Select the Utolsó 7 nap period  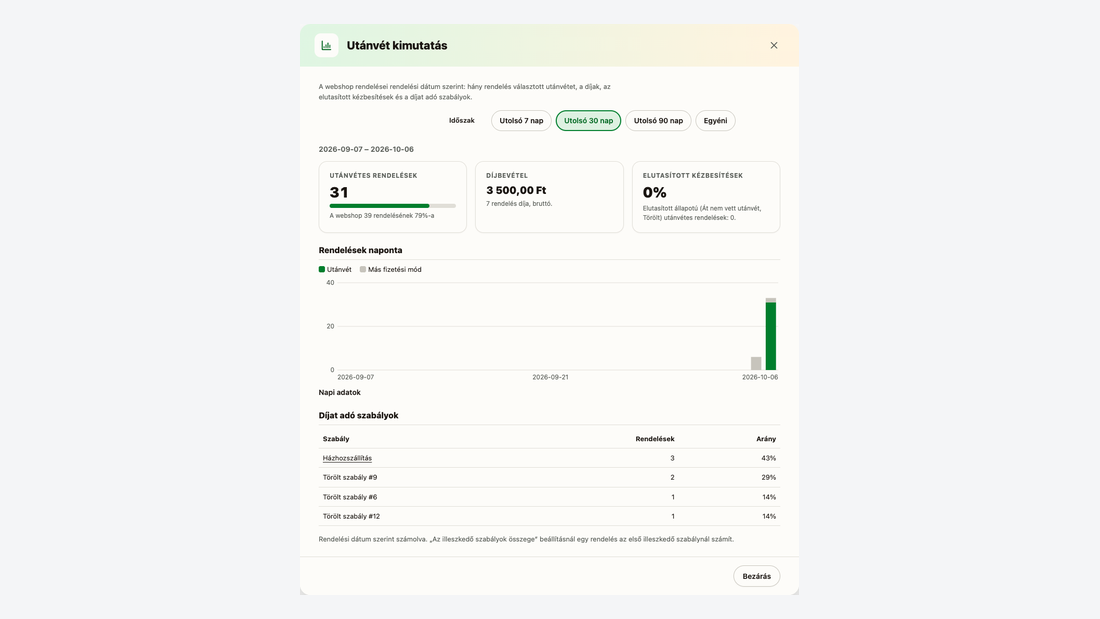click(521, 121)
